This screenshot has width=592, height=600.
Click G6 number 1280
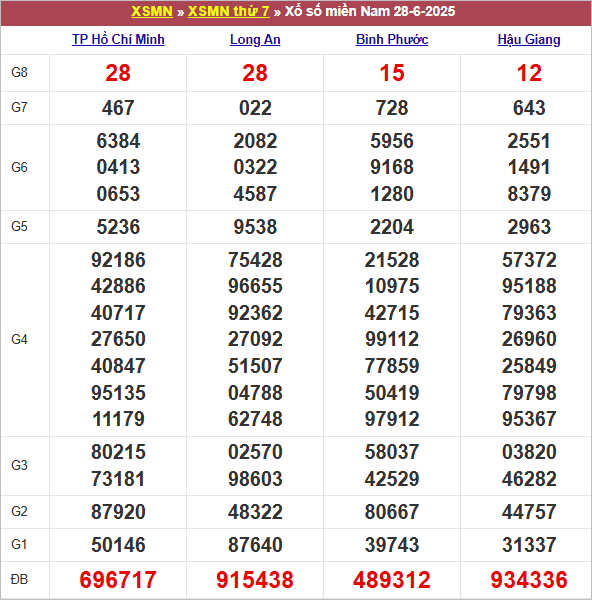[392, 194]
